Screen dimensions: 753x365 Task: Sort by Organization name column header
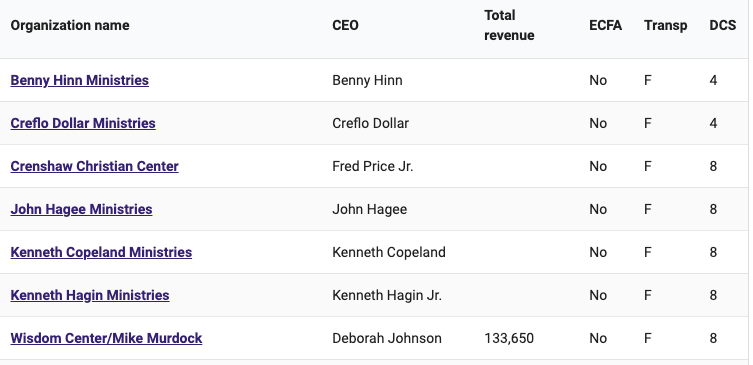point(70,25)
